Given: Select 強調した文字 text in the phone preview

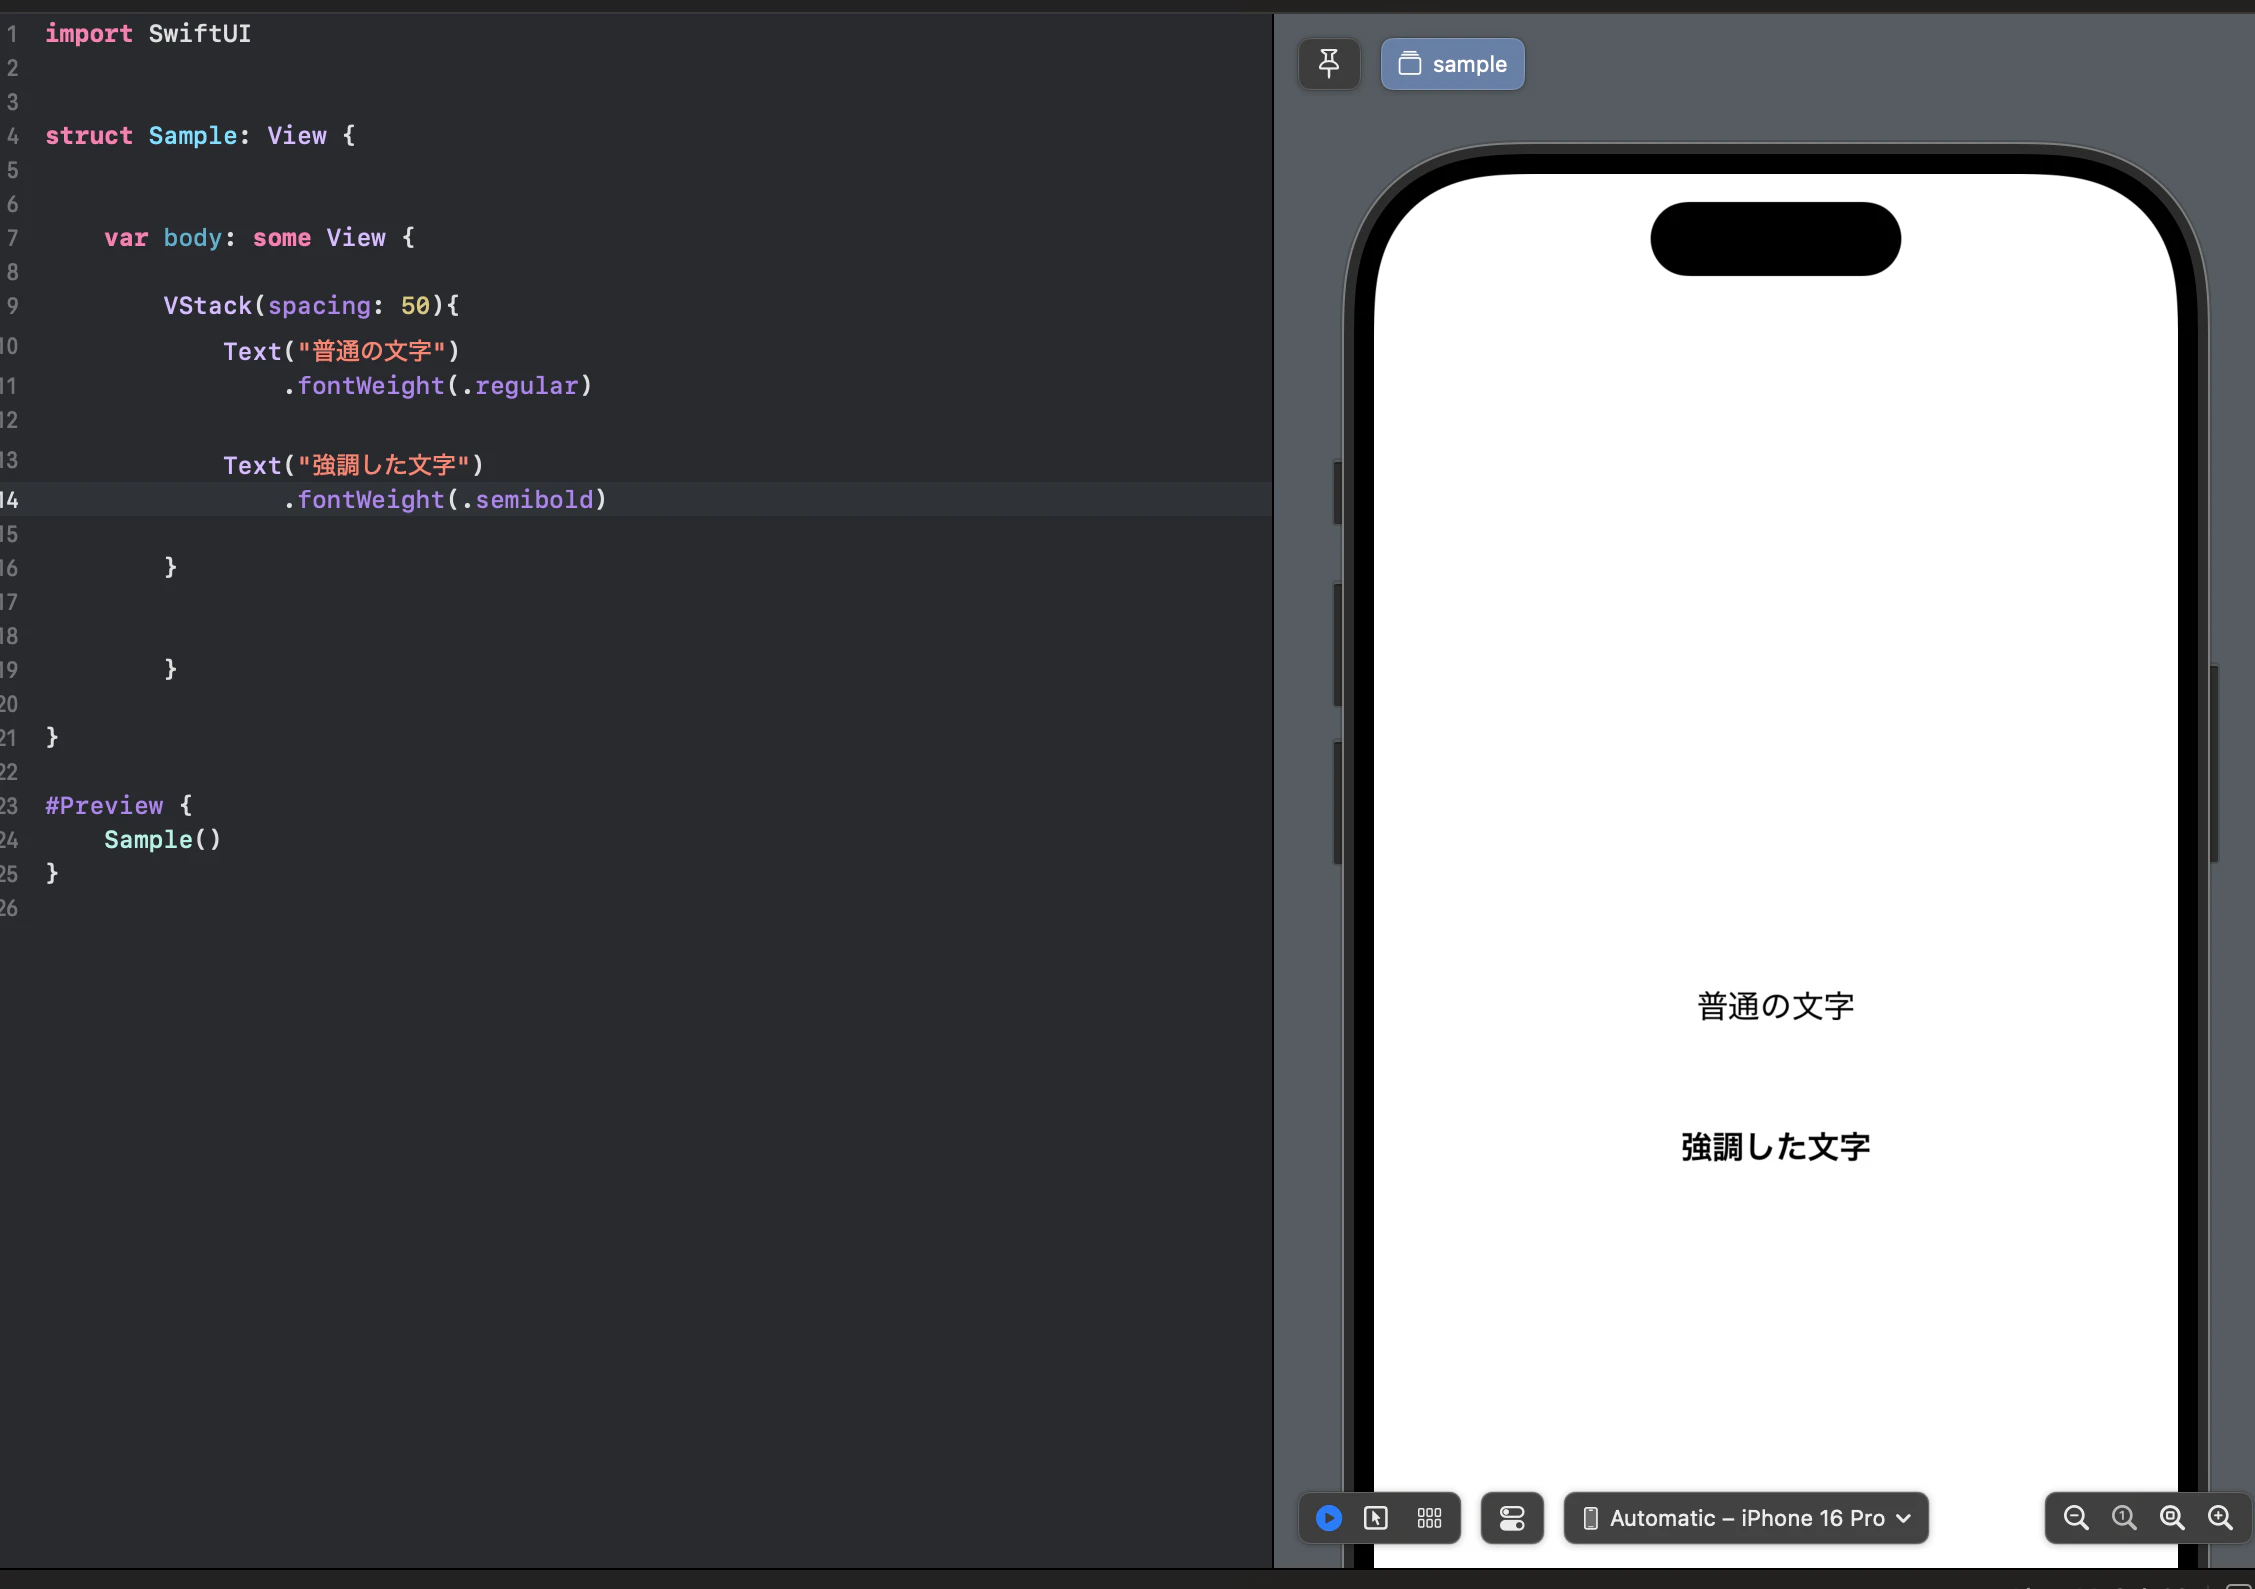Looking at the screenshot, I should 1774,1147.
